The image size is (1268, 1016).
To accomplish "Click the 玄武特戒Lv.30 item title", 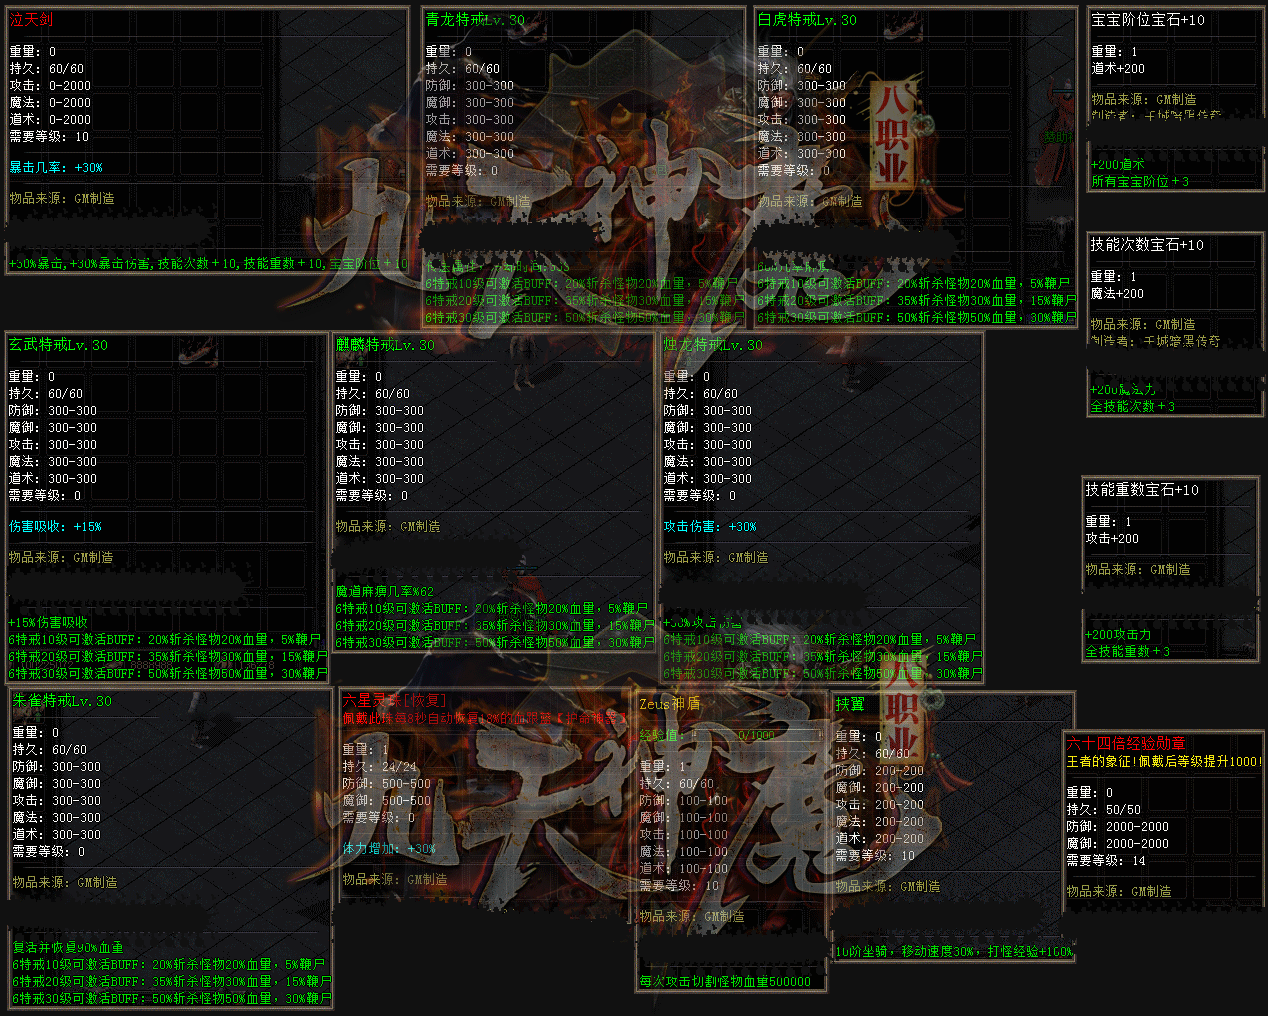I will click(58, 345).
